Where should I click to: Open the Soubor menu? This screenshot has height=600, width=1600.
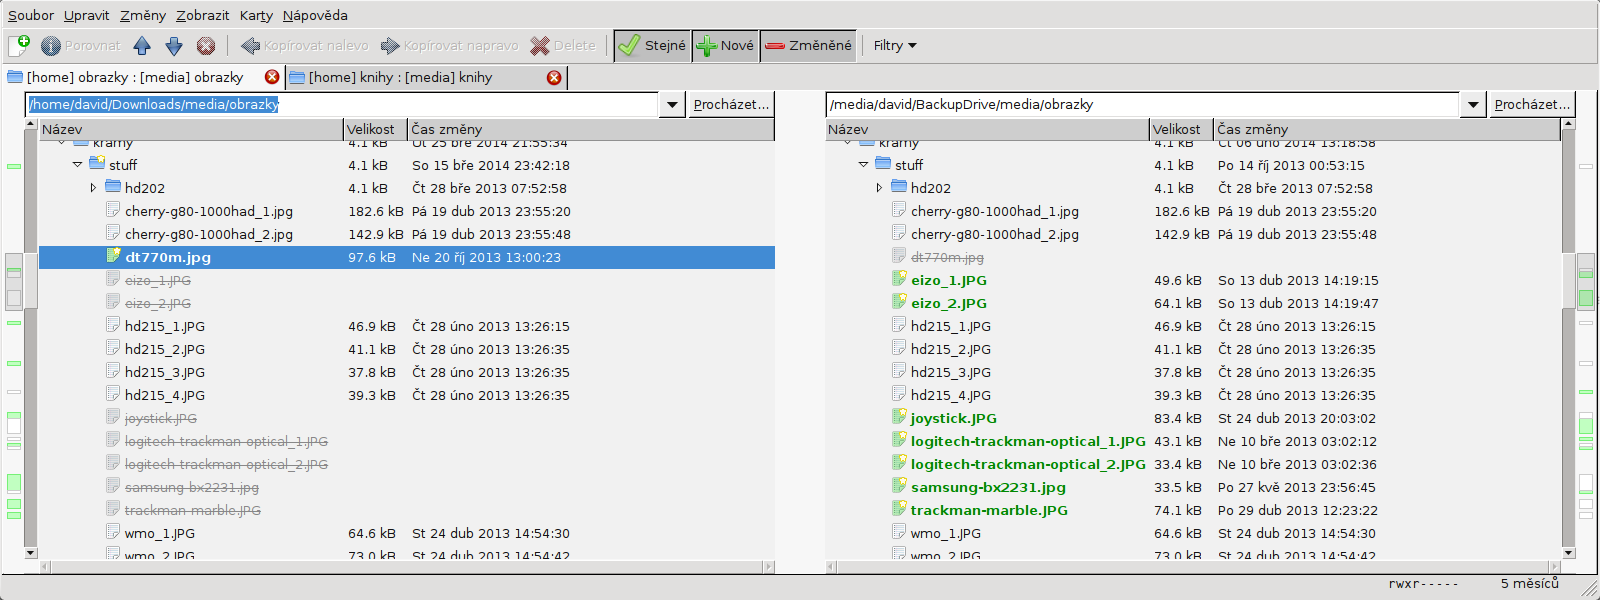[31, 15]
